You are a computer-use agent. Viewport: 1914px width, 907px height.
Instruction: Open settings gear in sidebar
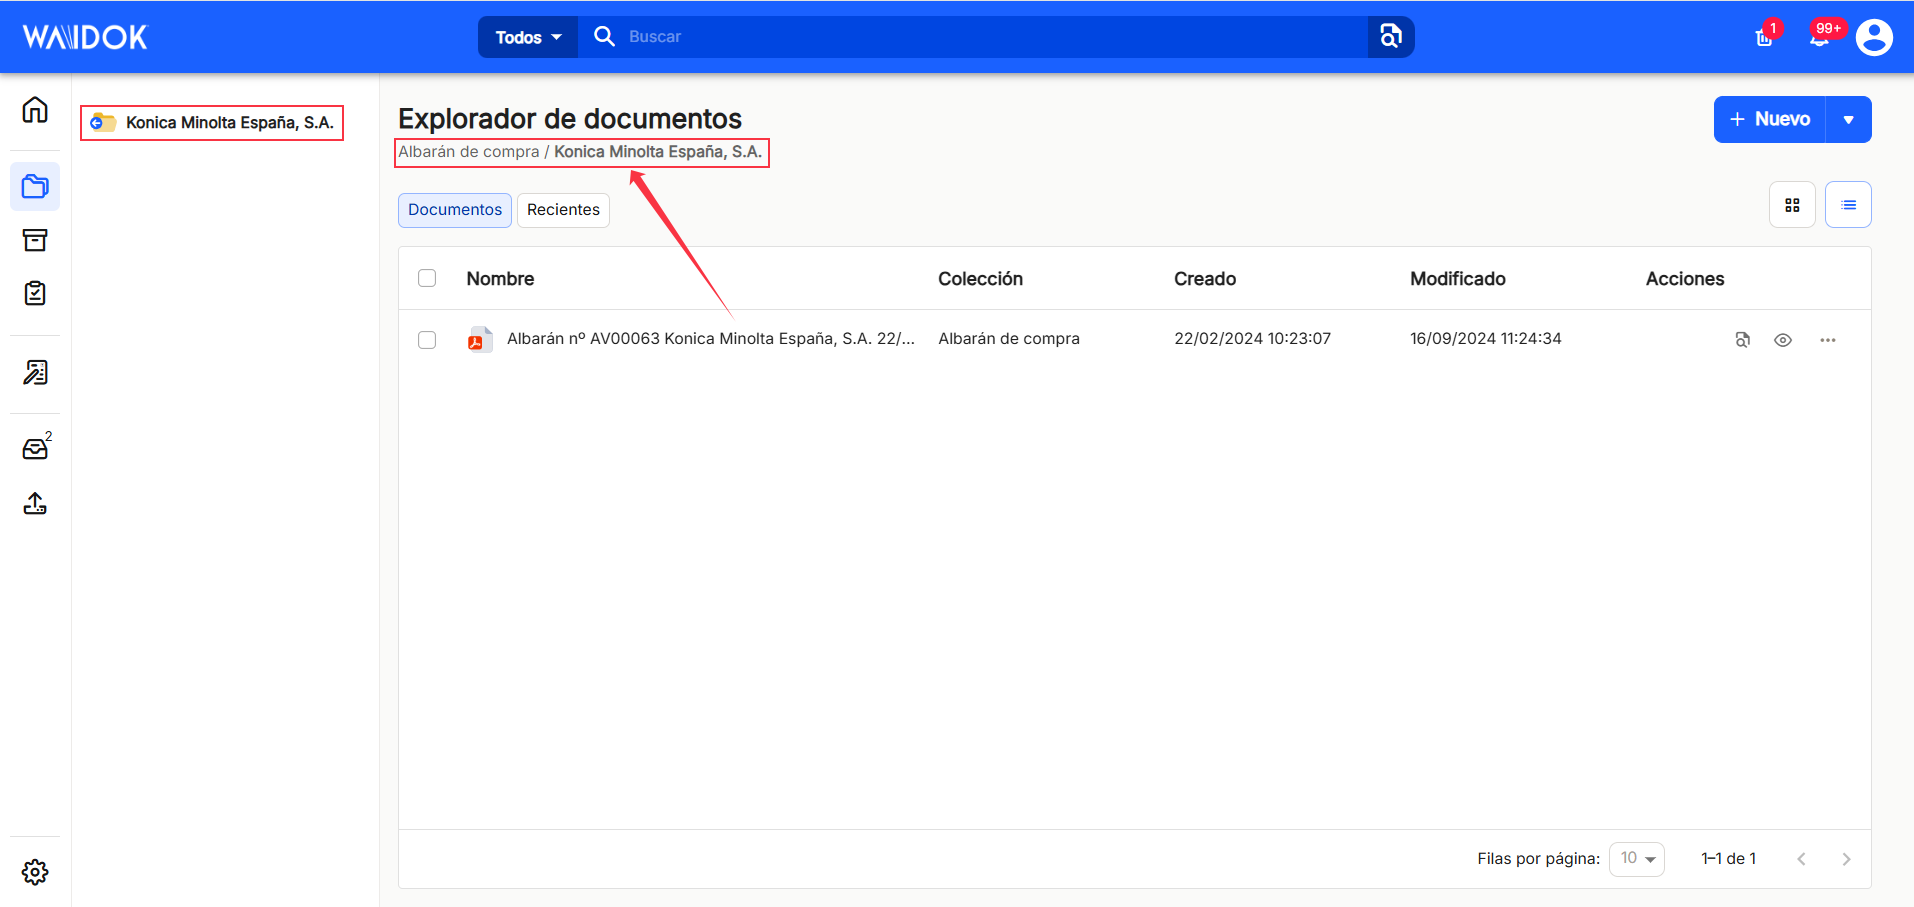coord(35,872)
